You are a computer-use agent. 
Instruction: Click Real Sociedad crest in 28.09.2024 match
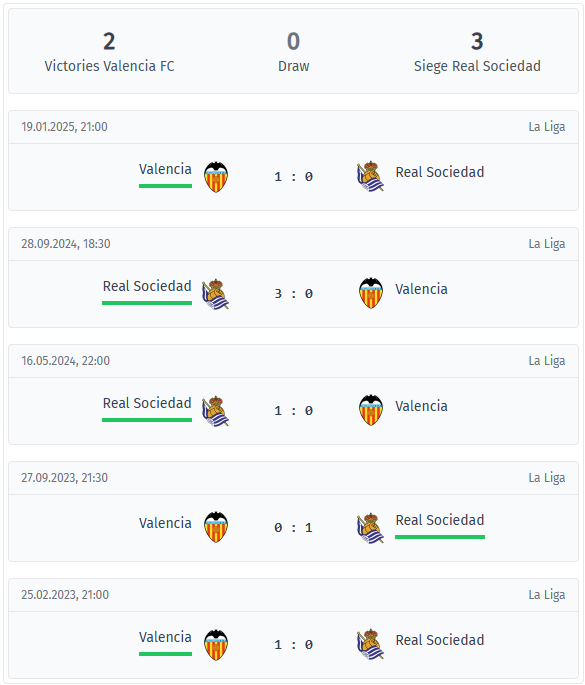pyautogui.click(x=215, y=294)
